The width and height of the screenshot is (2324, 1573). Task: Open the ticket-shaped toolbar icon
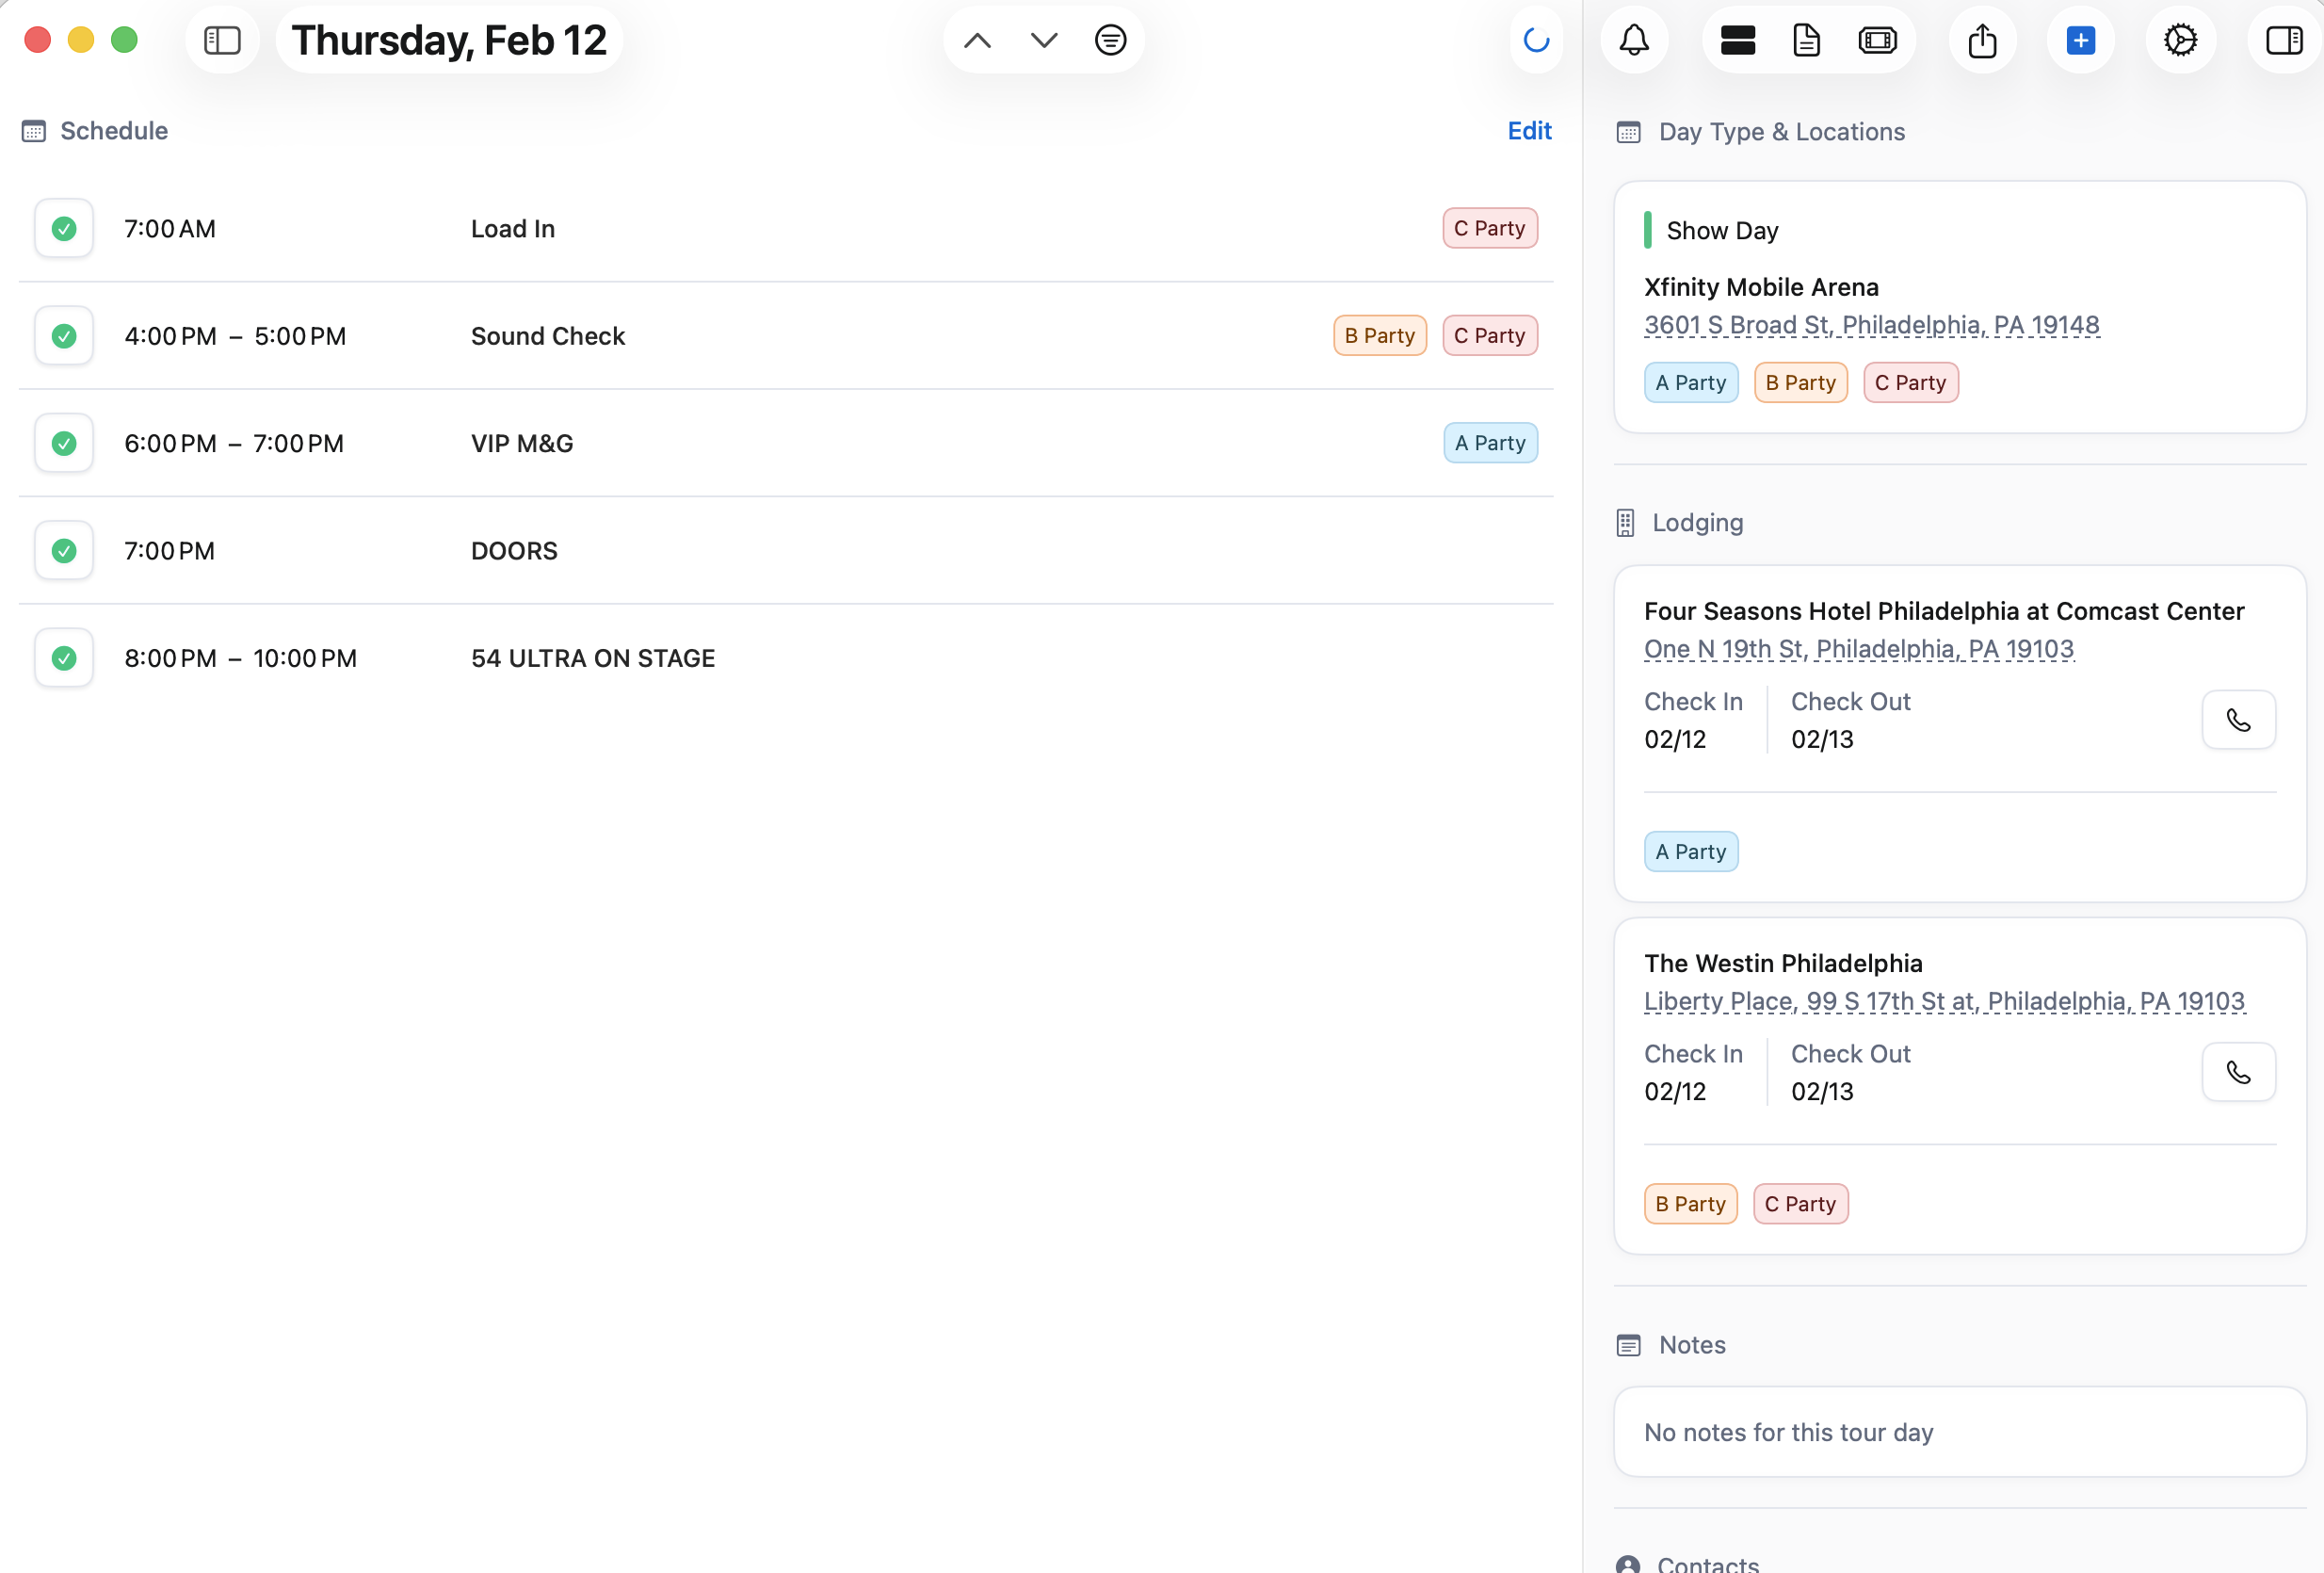1877,40
